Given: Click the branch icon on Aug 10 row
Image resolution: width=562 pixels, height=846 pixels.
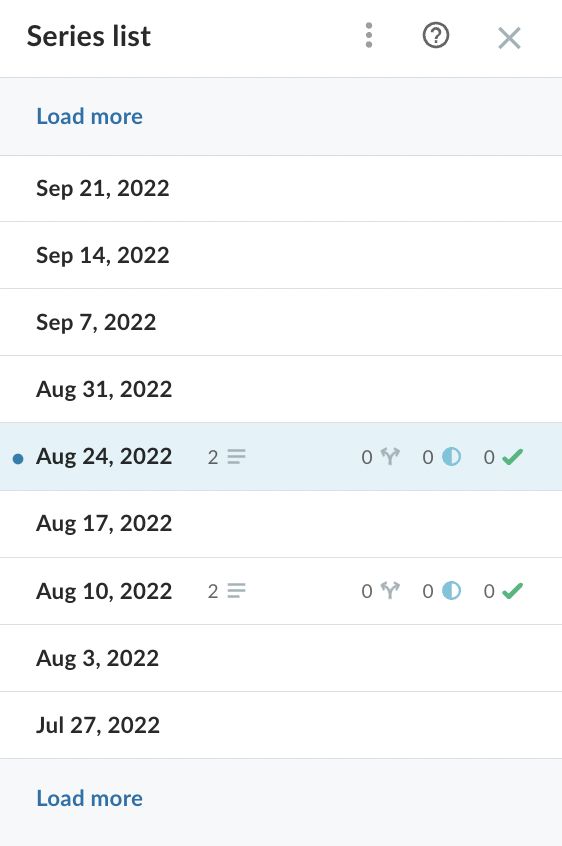Looking at the screenshot, I should pos(390,591).
